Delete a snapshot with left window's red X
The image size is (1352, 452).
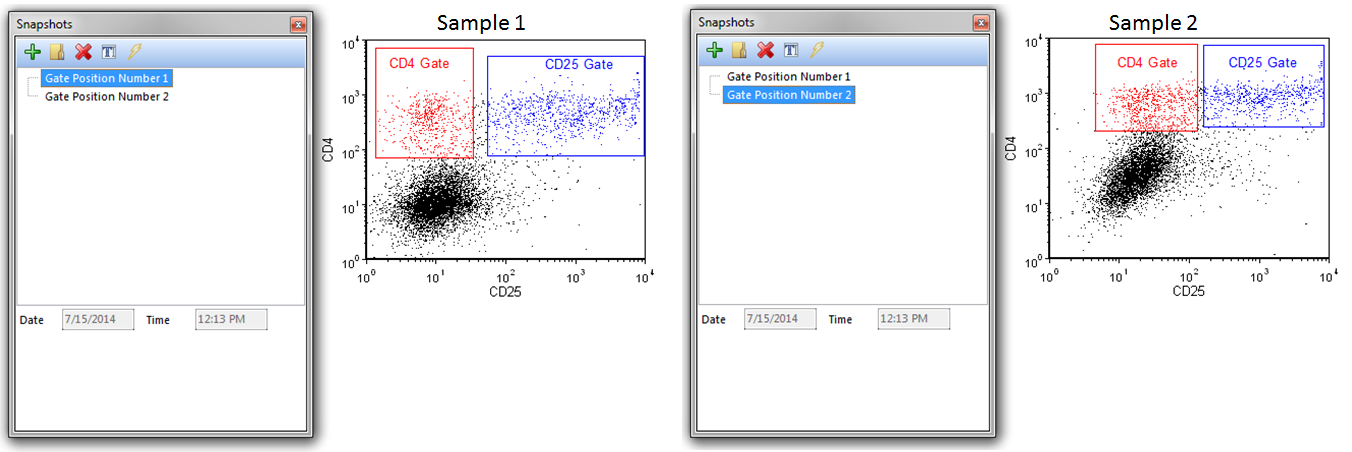pos(83,51)
